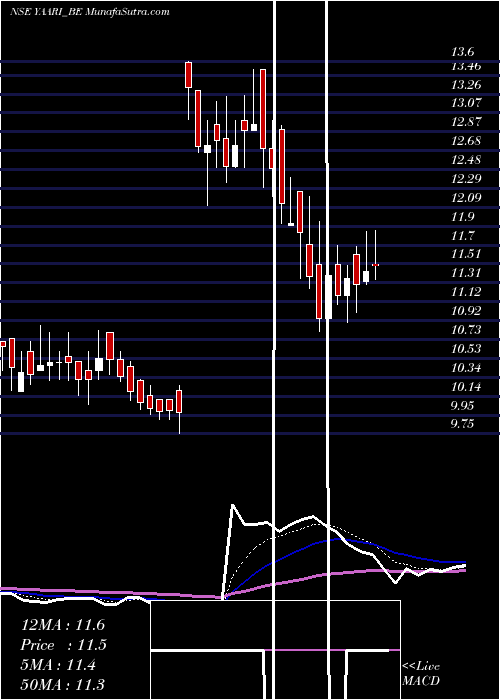Click the 11.7 price axis label
Viewport: 500px width, 700px height.
tap(462, 235)
